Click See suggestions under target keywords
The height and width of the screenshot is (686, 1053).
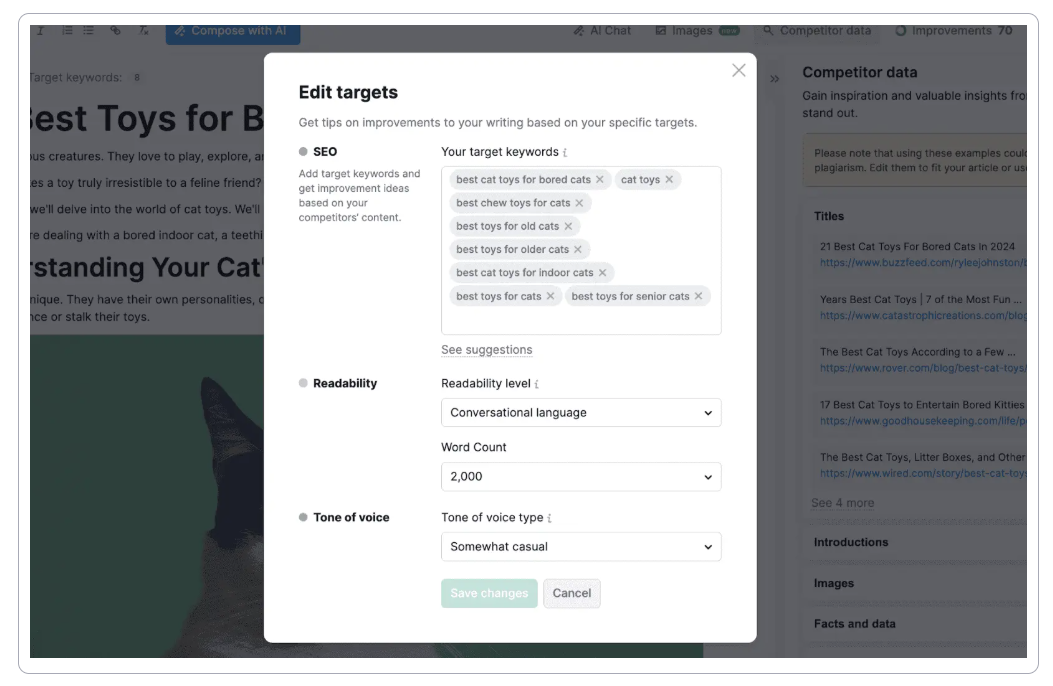coord(487,349)
